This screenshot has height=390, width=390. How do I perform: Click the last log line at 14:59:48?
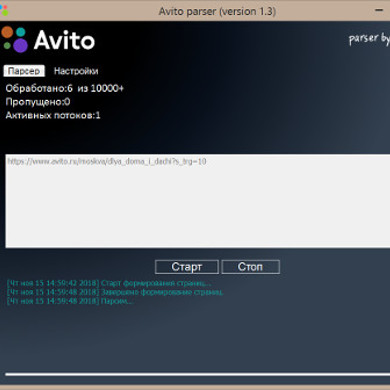pos(70,301)
